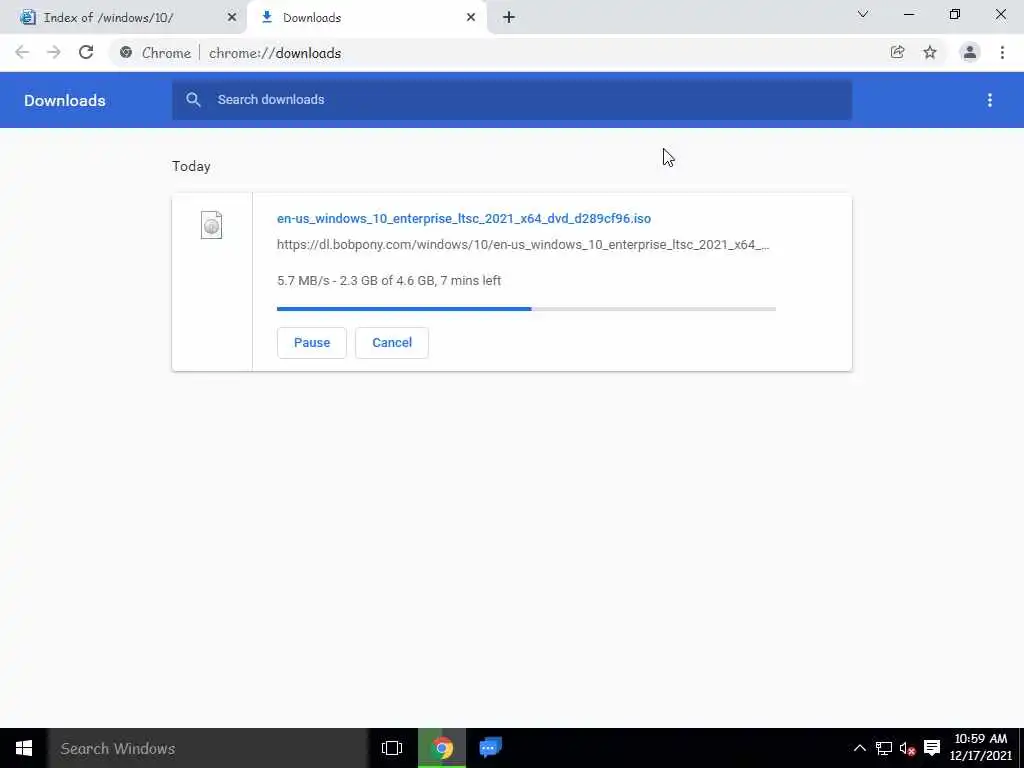Click the browser forward arrow

(x=54, y=52)
